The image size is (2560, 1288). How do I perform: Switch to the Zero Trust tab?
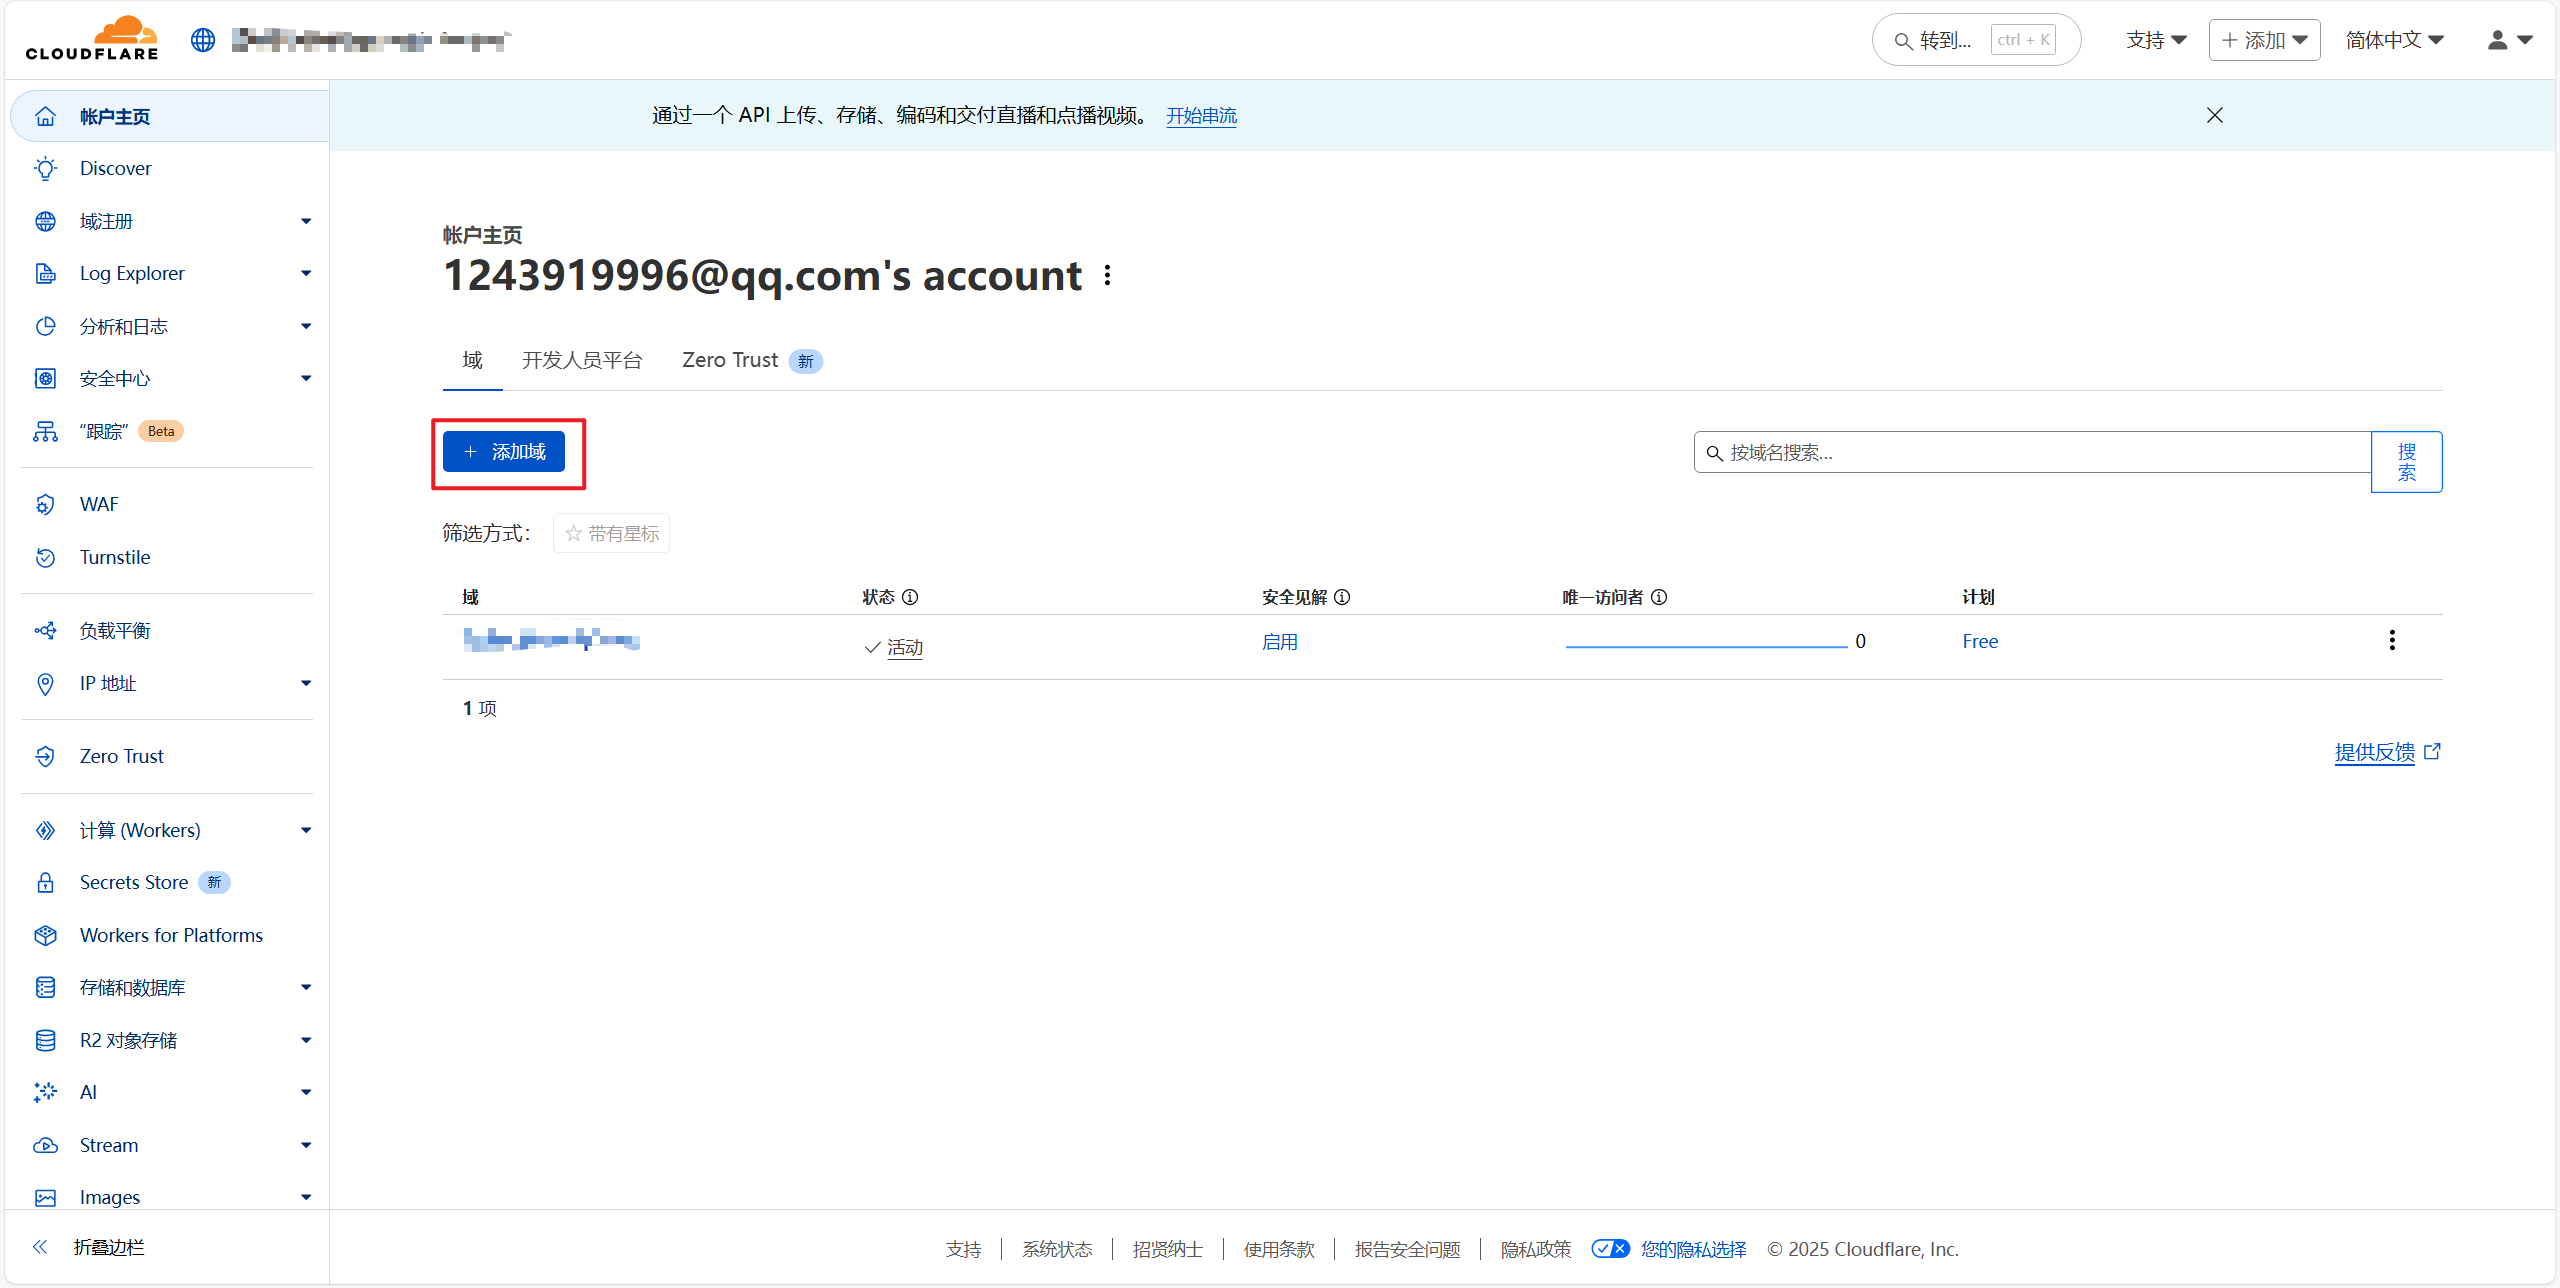[x=752, y=360]
